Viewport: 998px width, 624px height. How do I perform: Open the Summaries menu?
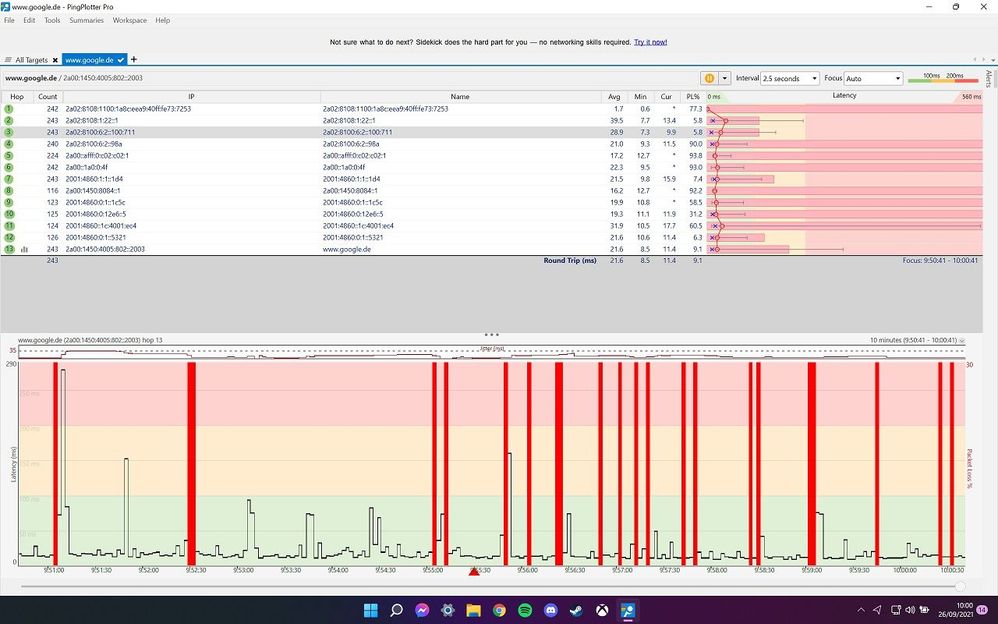pos(86,20)
